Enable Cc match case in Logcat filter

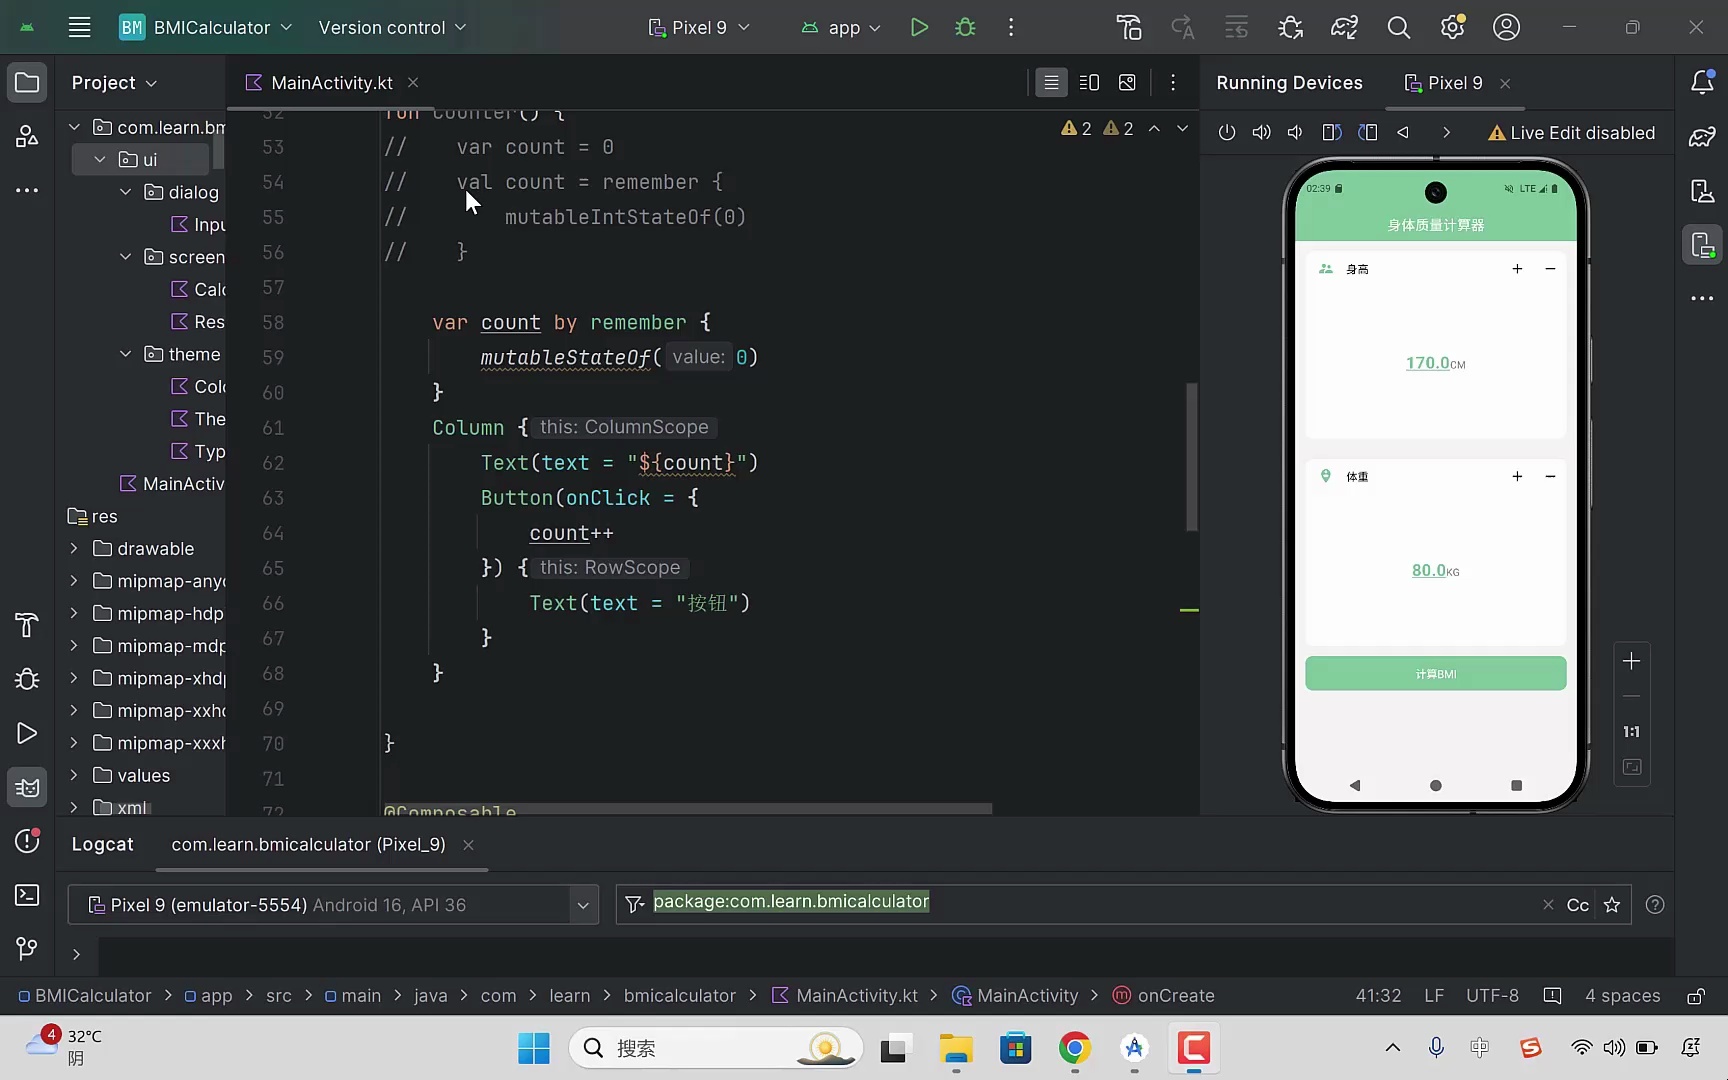tap(1577, 904)
